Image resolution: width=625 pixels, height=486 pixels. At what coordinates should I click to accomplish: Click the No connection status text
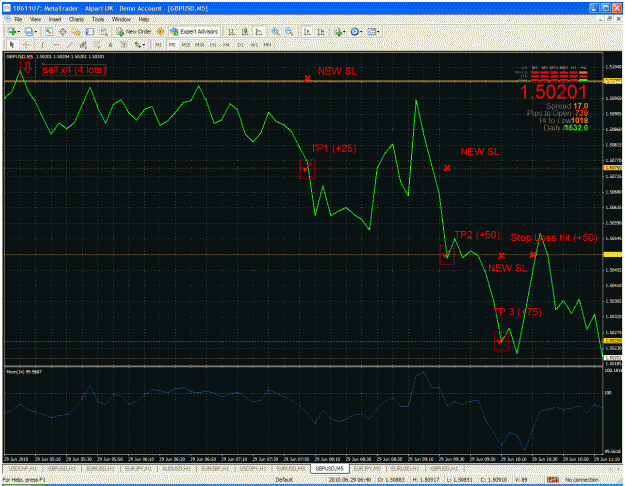(x=582, y=480)
